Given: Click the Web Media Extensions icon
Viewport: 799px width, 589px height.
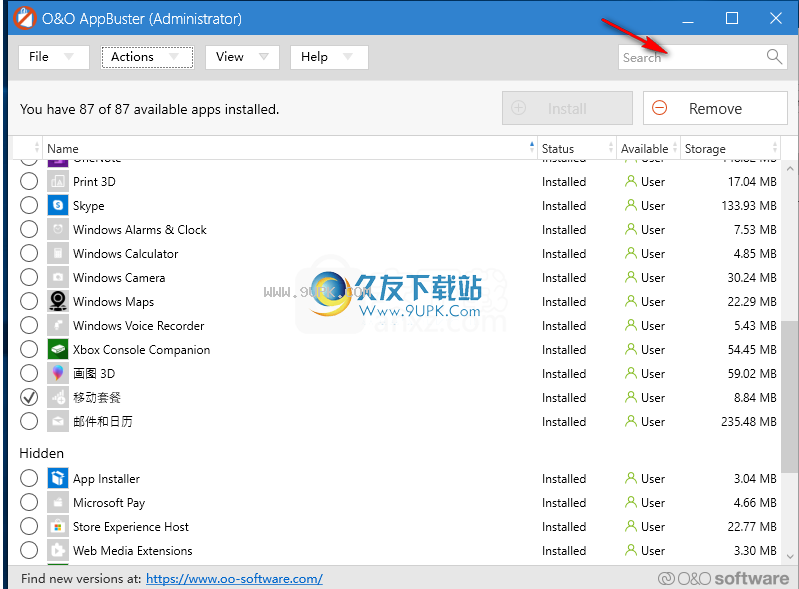Looking at the screenshot, I should (58, 550).
